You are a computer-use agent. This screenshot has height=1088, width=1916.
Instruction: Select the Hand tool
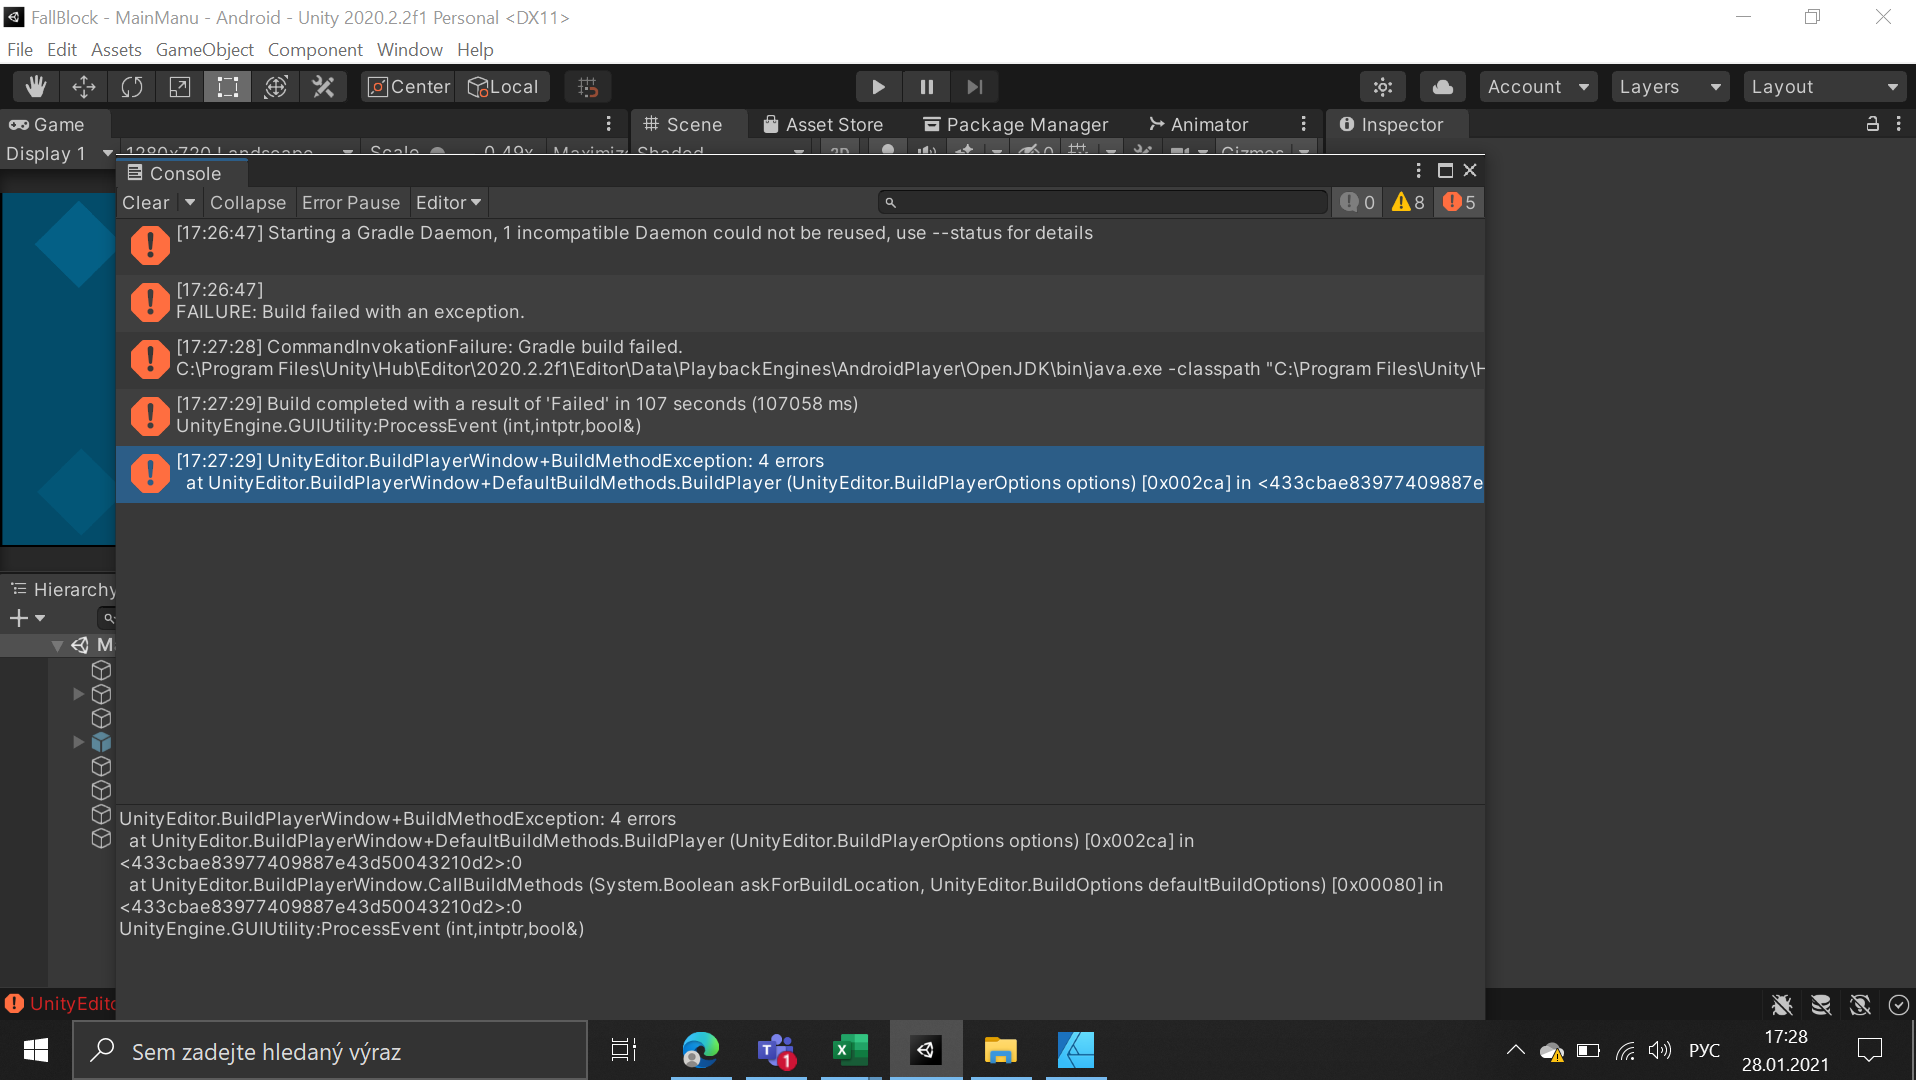click(36, 87)
